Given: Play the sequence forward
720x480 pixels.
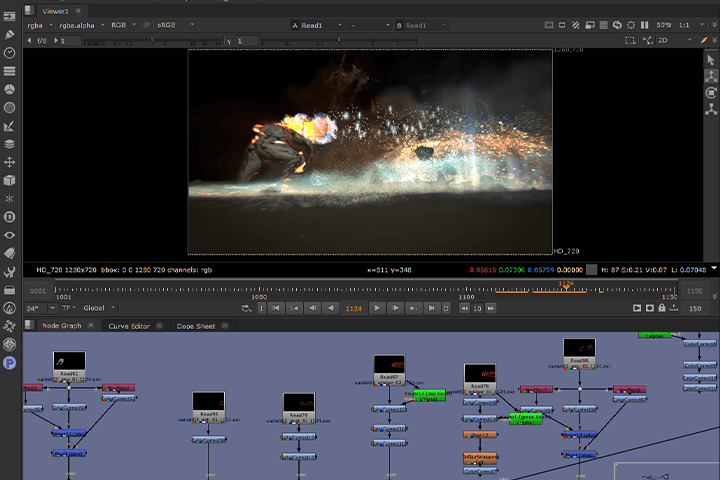Looking at the screenshot, I should coord(377,308).
